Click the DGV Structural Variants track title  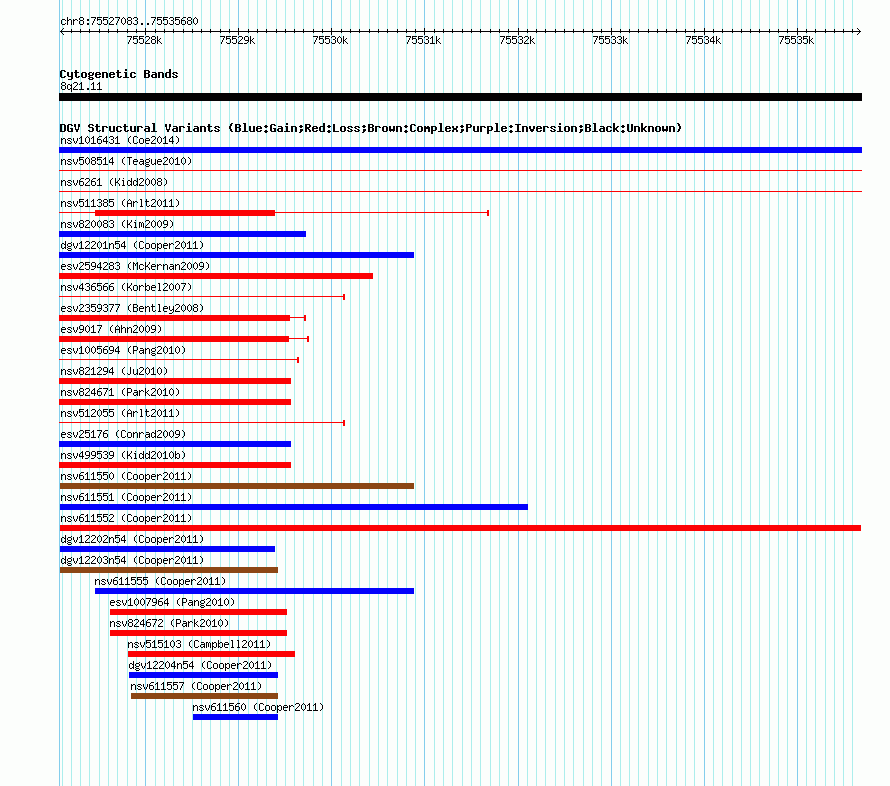coord(371,128)
